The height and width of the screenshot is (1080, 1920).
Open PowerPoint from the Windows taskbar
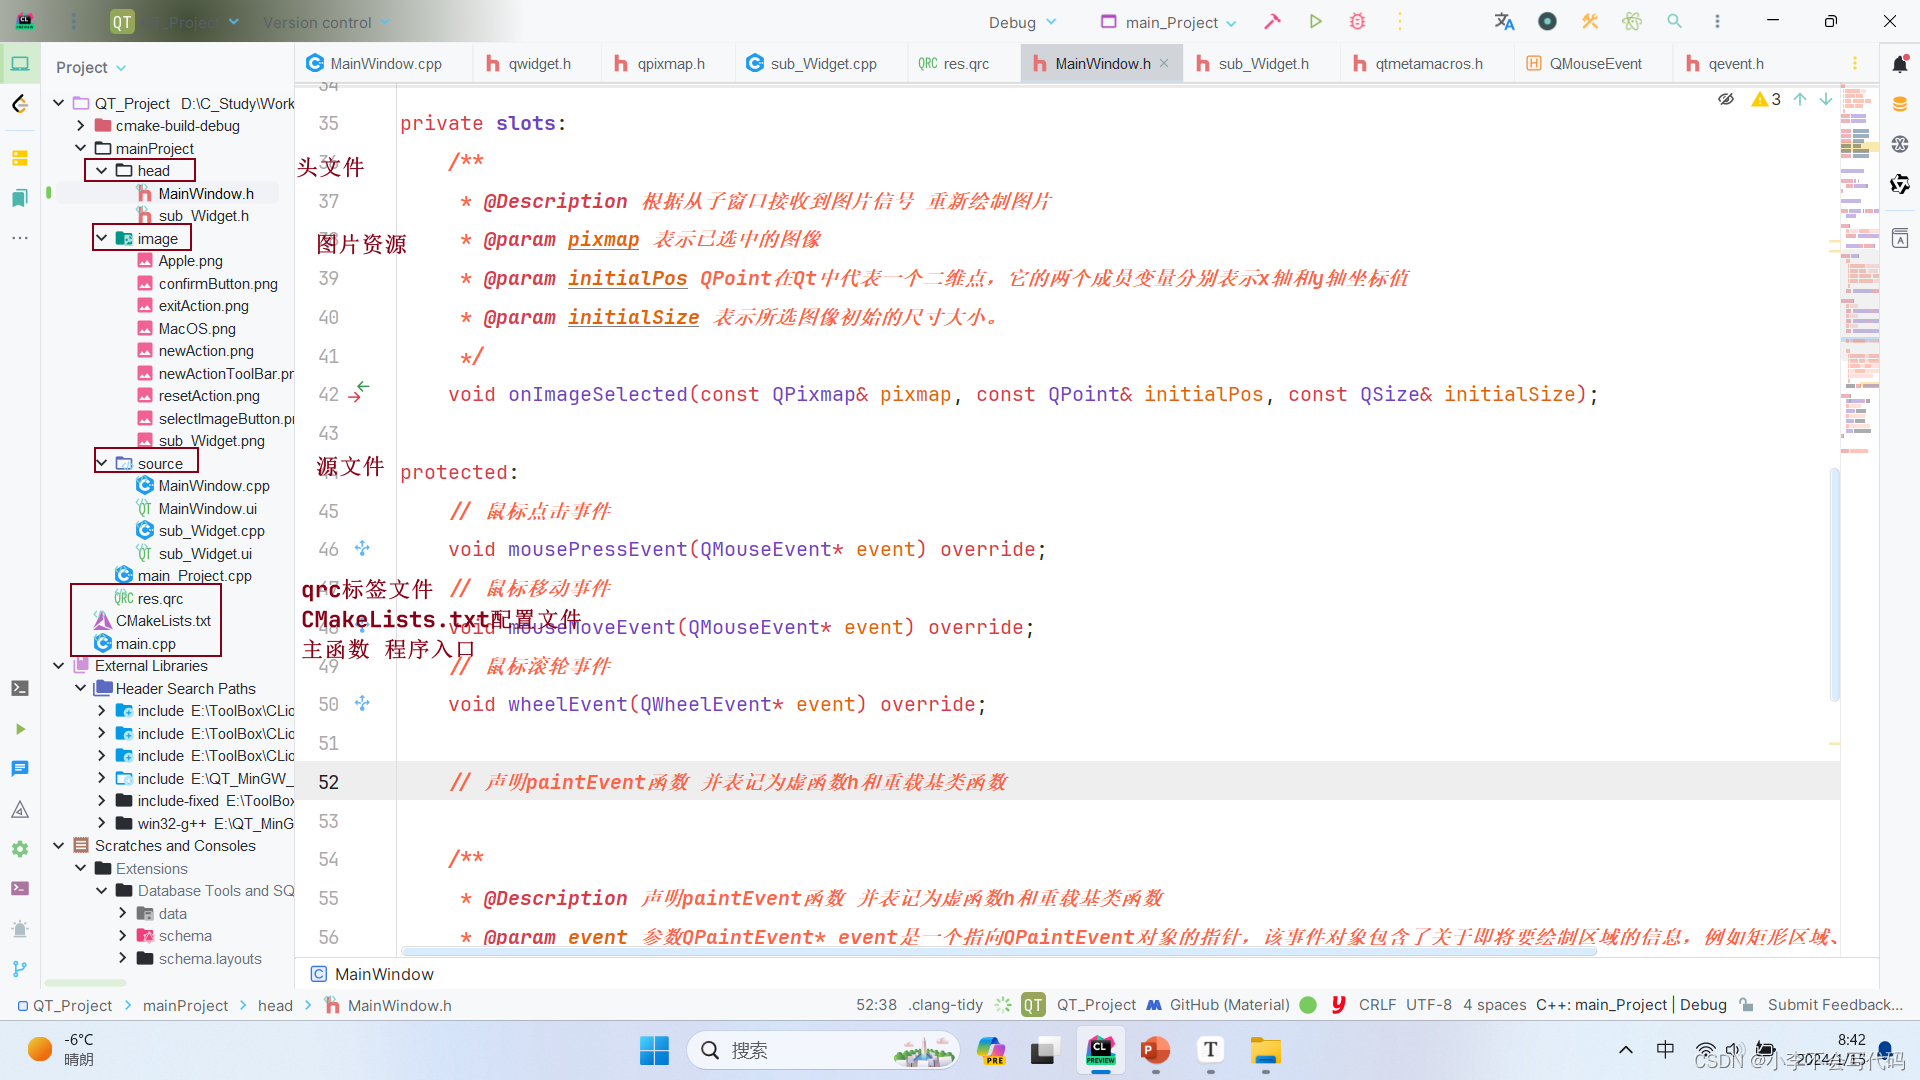[x=1155, y=1050]
